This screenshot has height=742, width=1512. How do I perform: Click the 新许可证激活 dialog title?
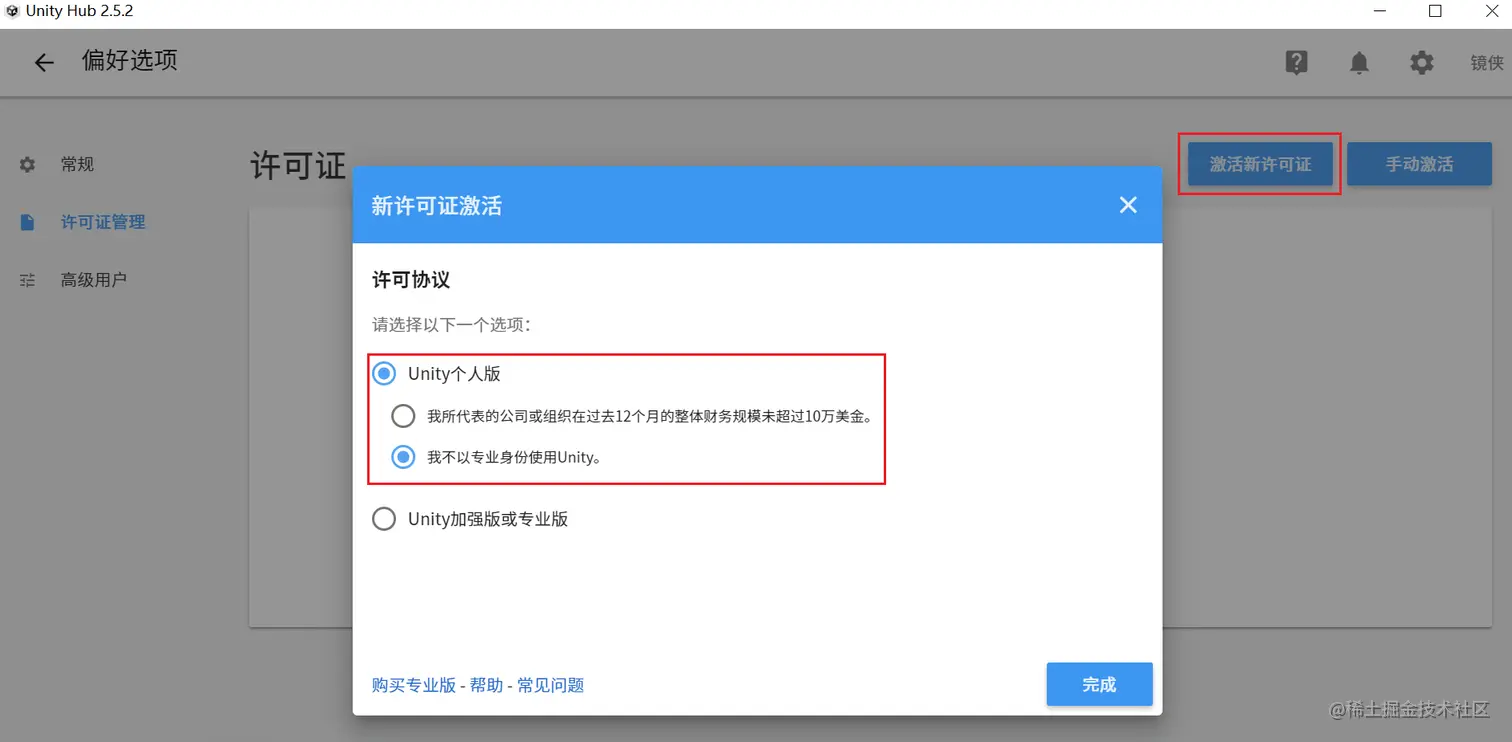pos(437,206)
